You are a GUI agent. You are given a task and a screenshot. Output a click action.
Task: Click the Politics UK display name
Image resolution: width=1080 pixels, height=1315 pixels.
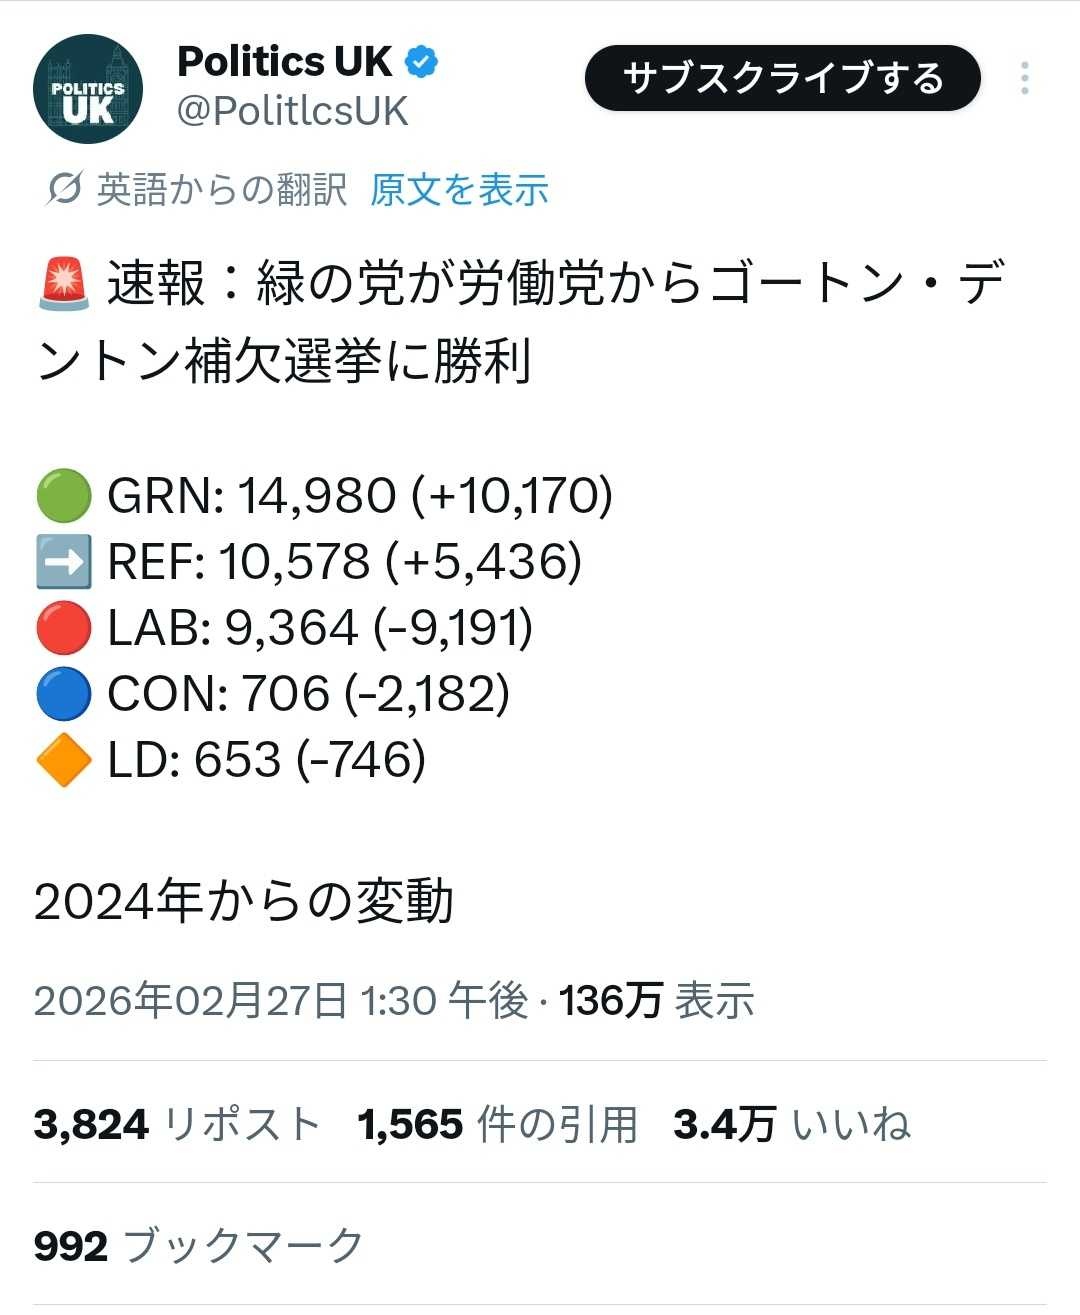point(285,62)
